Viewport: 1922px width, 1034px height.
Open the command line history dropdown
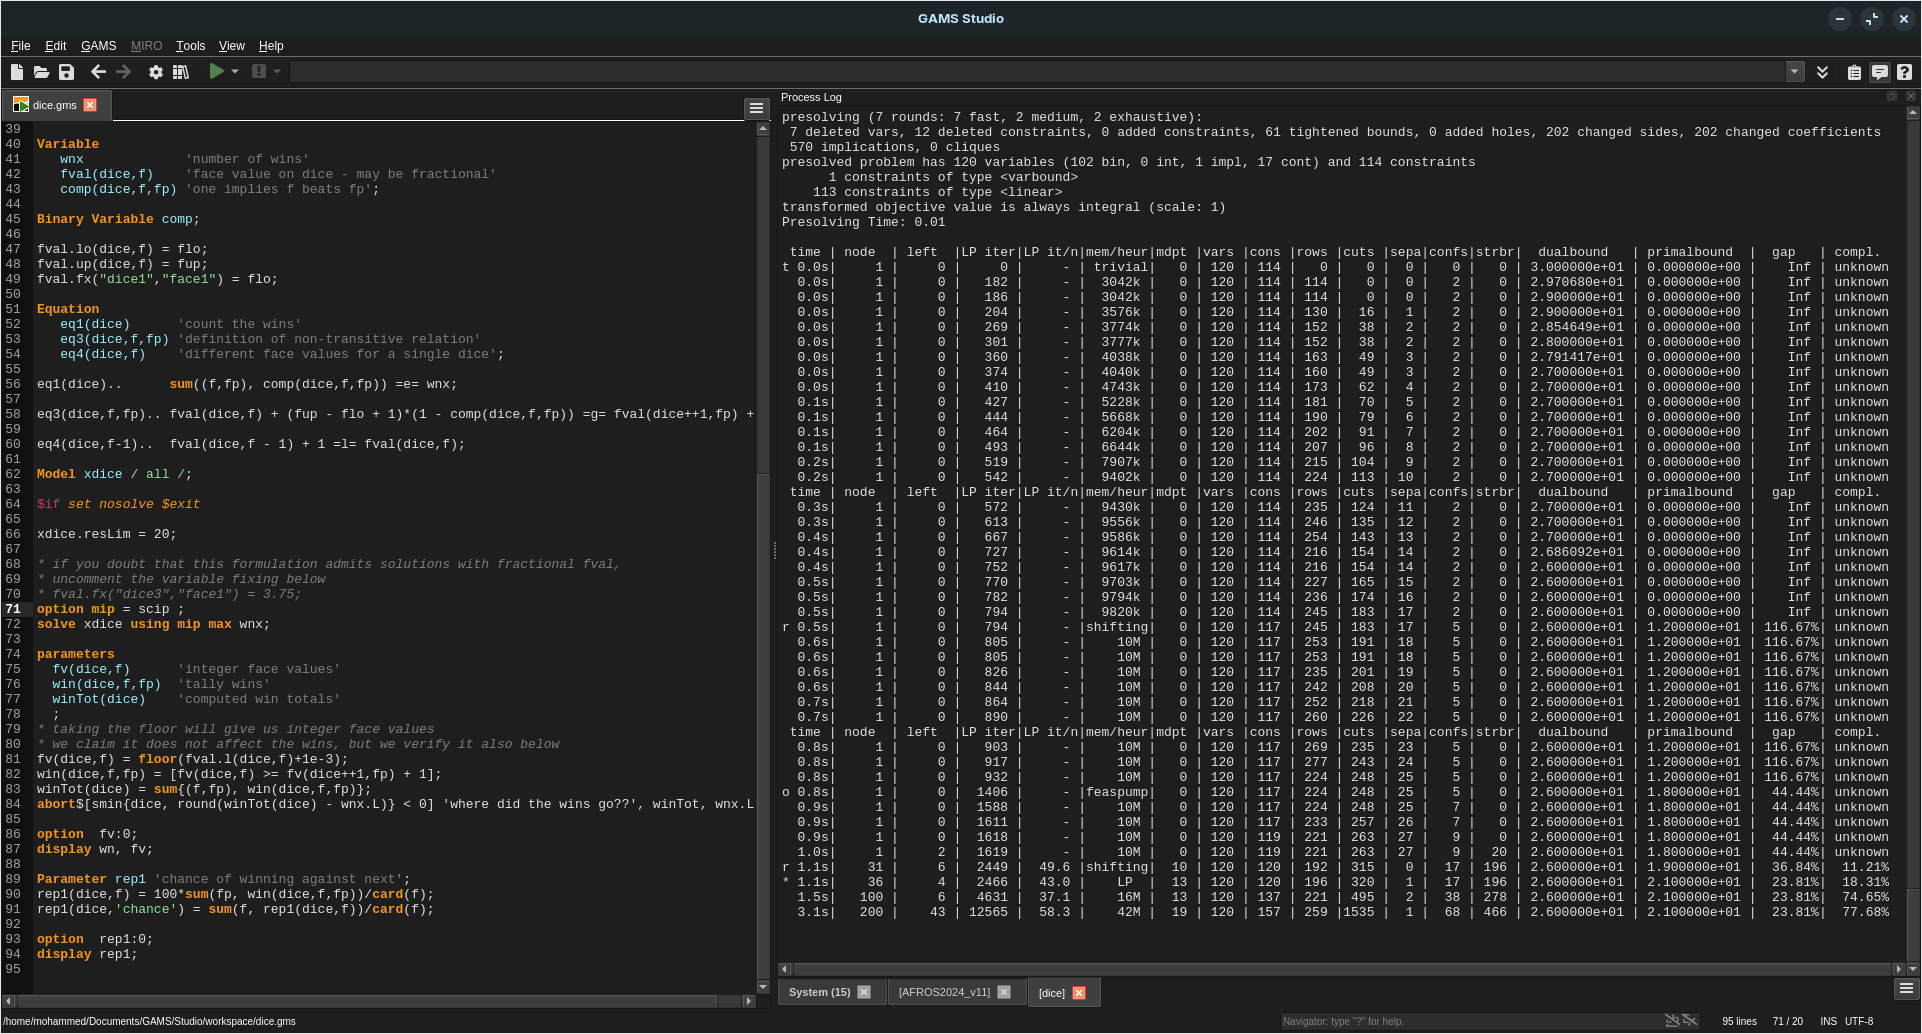(x=1795, y=72)
